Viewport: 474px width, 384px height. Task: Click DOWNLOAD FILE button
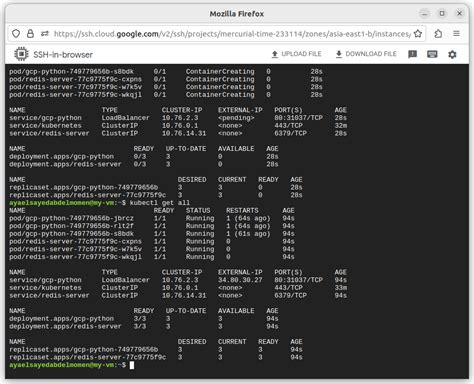(366, 54)
